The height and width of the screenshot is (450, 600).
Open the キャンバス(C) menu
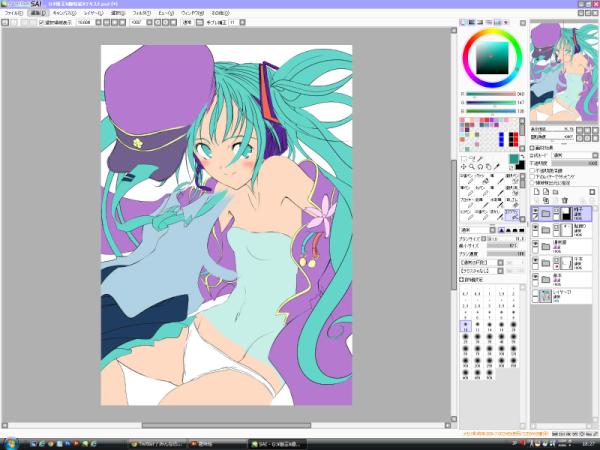64,13
